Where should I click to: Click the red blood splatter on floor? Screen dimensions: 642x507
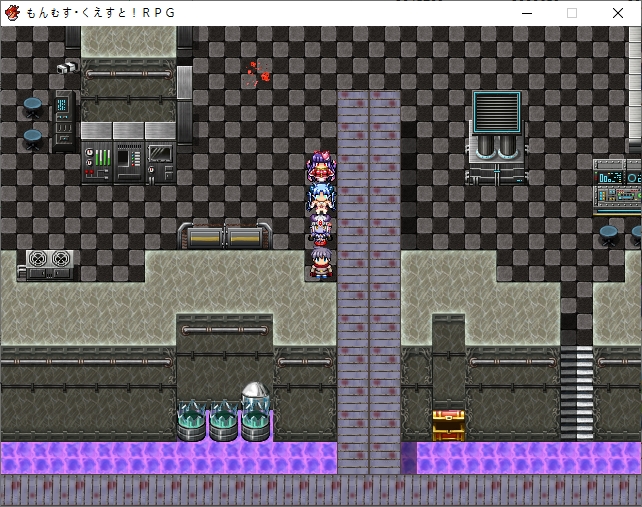[x=258, y=74]
